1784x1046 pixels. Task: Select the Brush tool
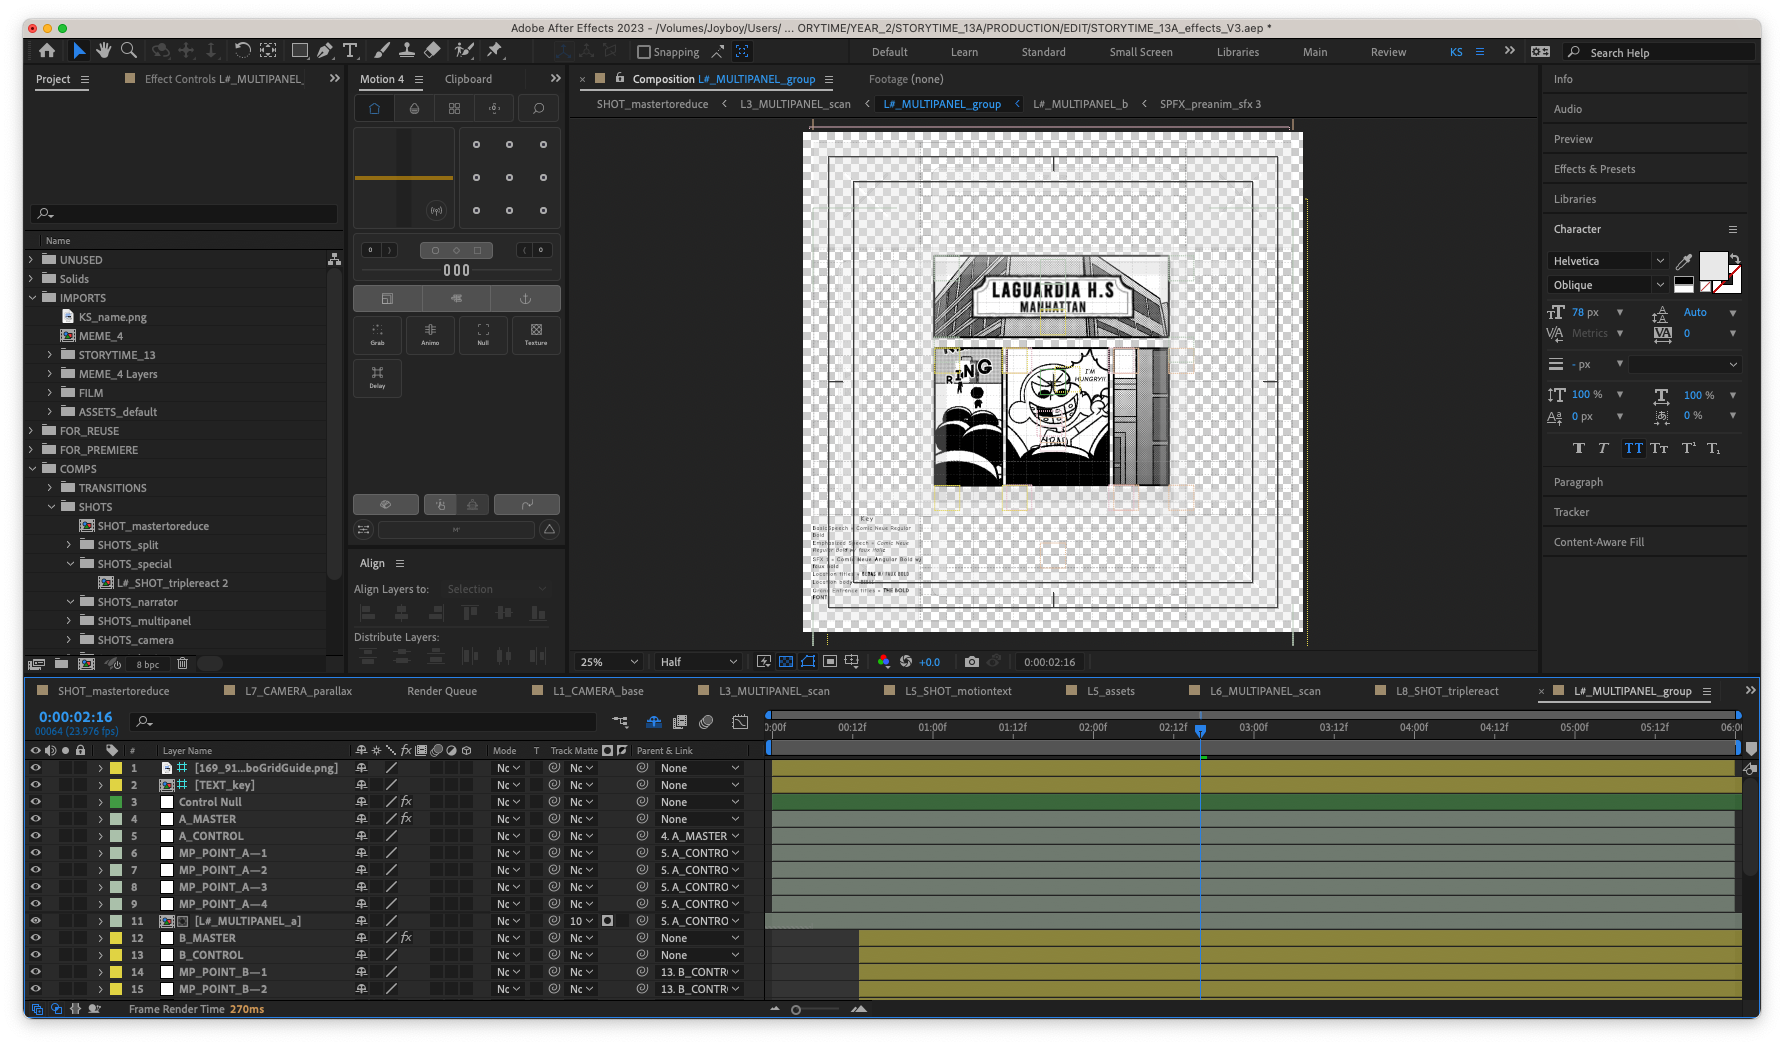[382, 51]
